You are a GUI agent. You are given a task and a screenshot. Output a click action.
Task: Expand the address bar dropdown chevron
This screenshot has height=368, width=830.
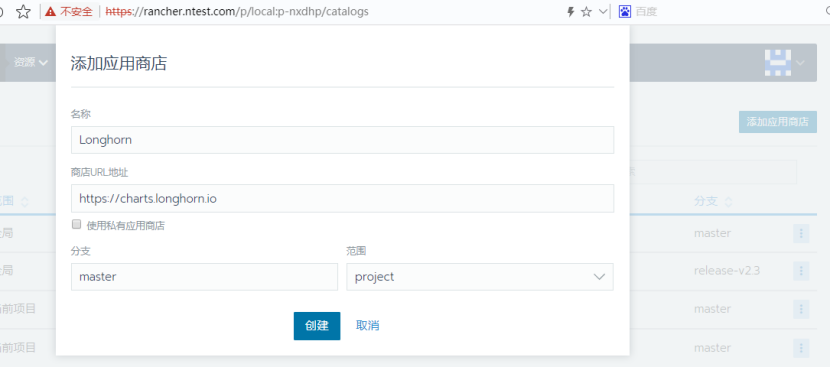point(603,12)
